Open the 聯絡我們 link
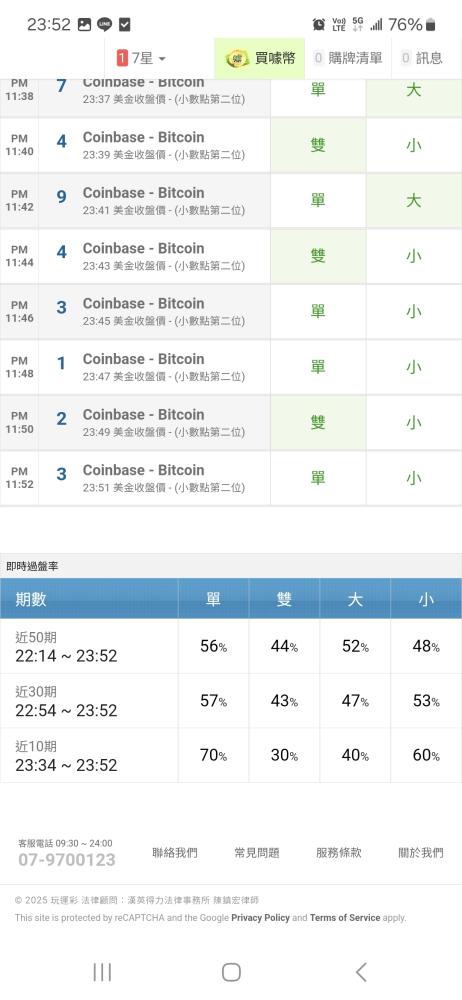 (175, 853)
